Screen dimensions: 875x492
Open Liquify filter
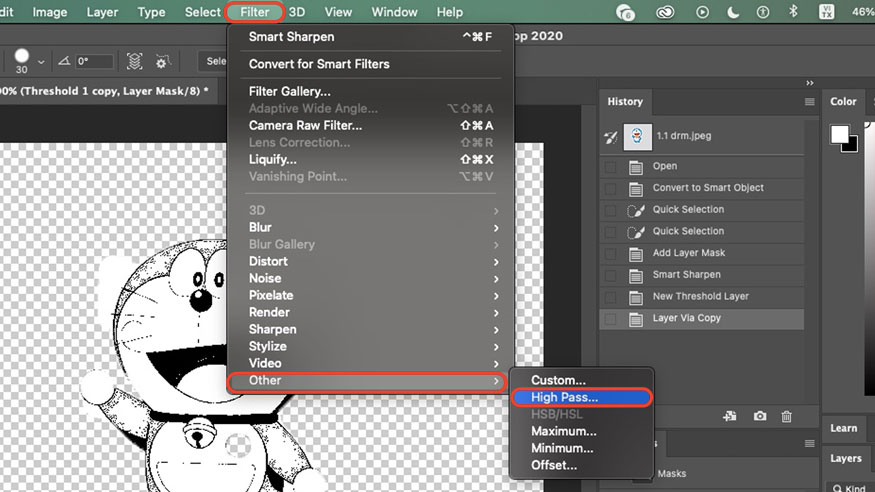[371, 160]
